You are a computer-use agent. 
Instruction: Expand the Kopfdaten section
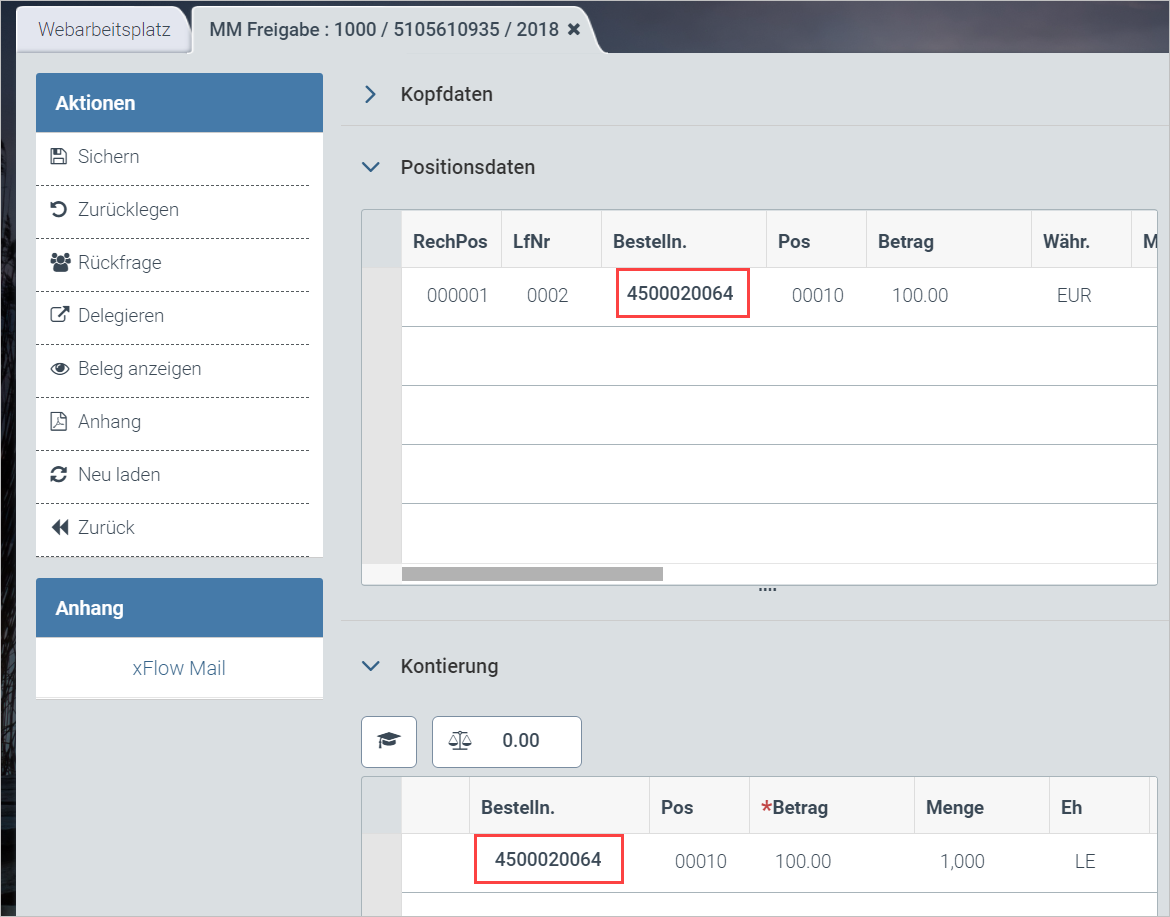371,95
